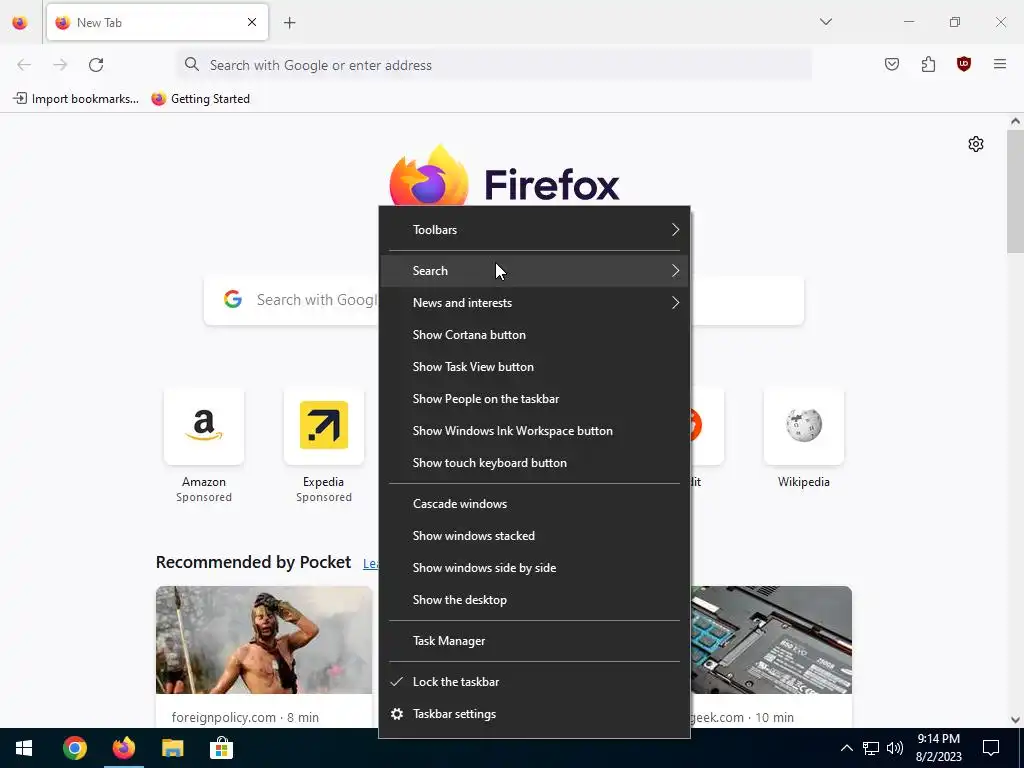Close the New Tab tab
Screen dimensions: 1024x768
tap(252, 22)
